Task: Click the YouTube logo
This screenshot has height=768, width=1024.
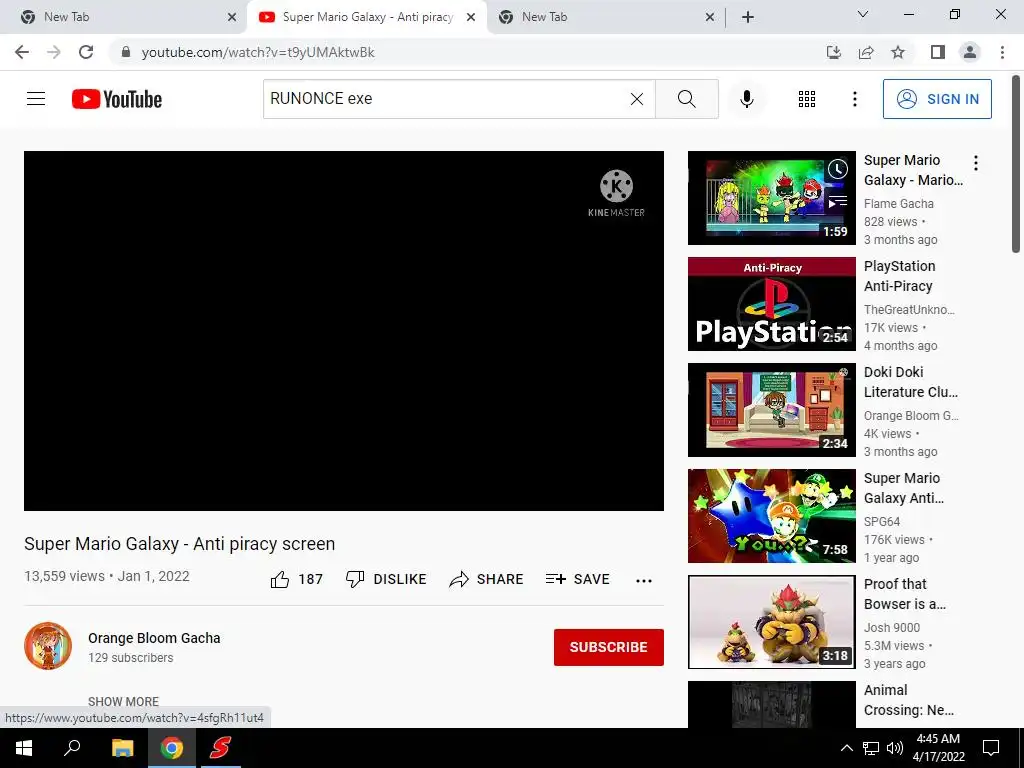Action: [x=117, y=99]
